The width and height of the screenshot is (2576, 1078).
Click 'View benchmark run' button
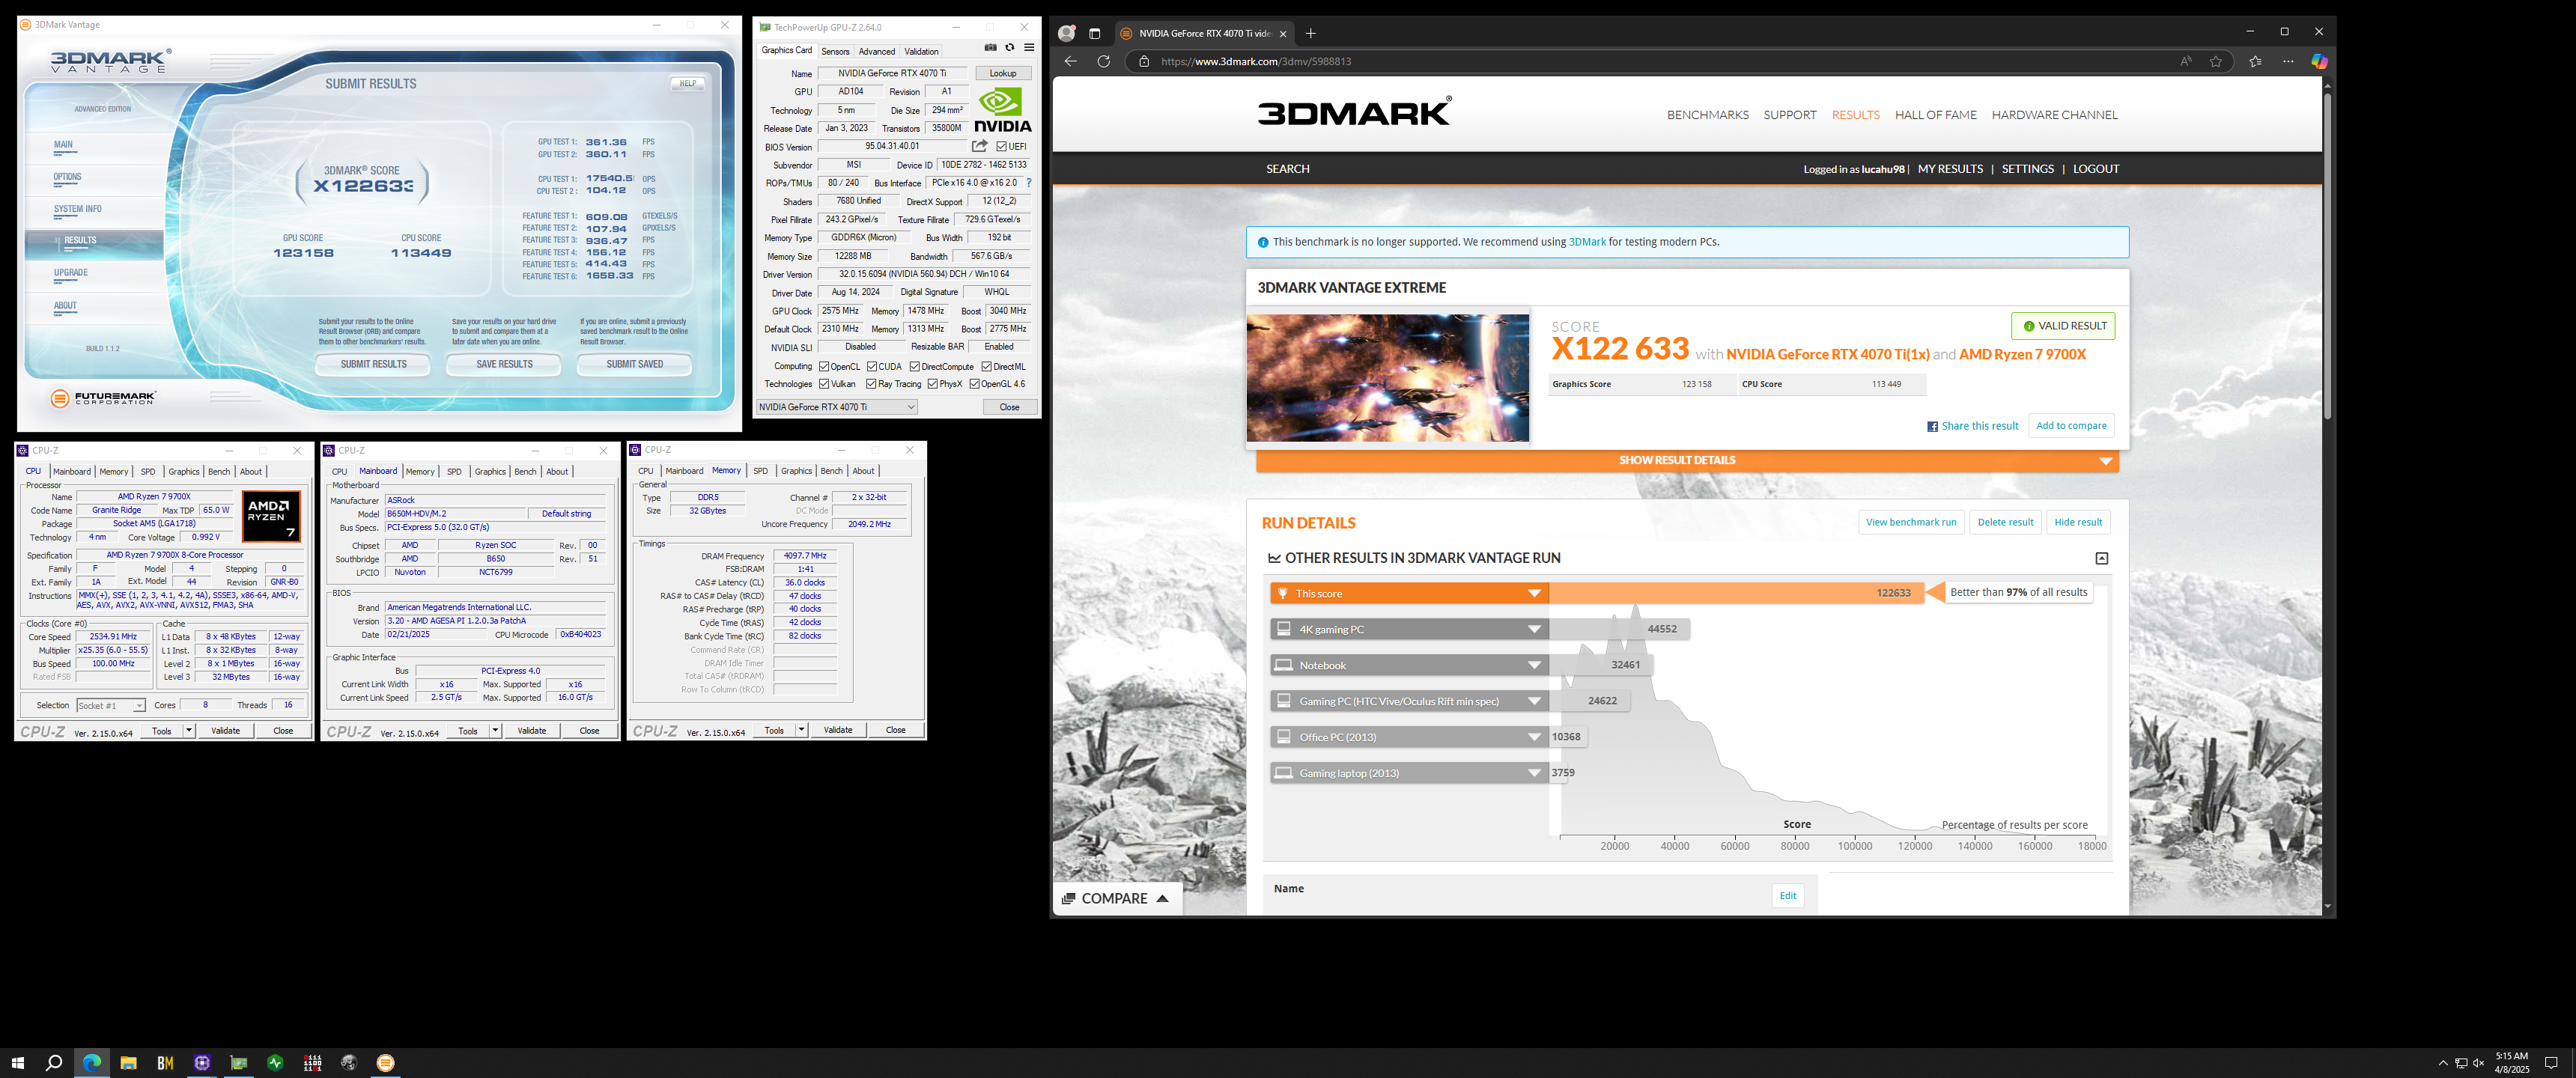pos(1911,523)
